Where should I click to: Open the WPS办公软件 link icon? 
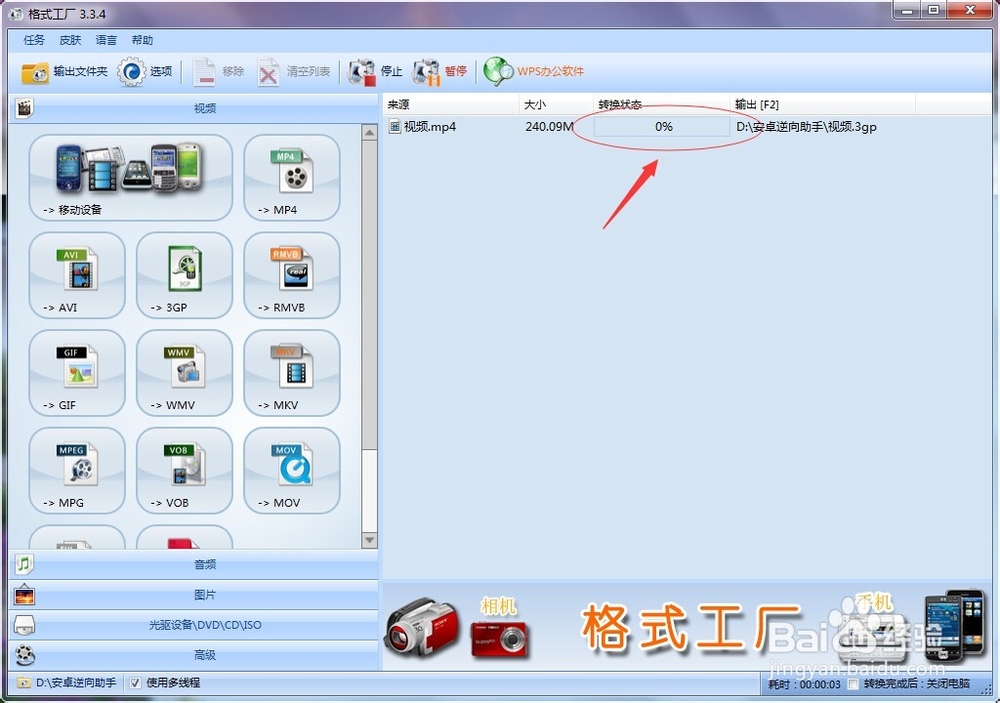pos(498,71)
